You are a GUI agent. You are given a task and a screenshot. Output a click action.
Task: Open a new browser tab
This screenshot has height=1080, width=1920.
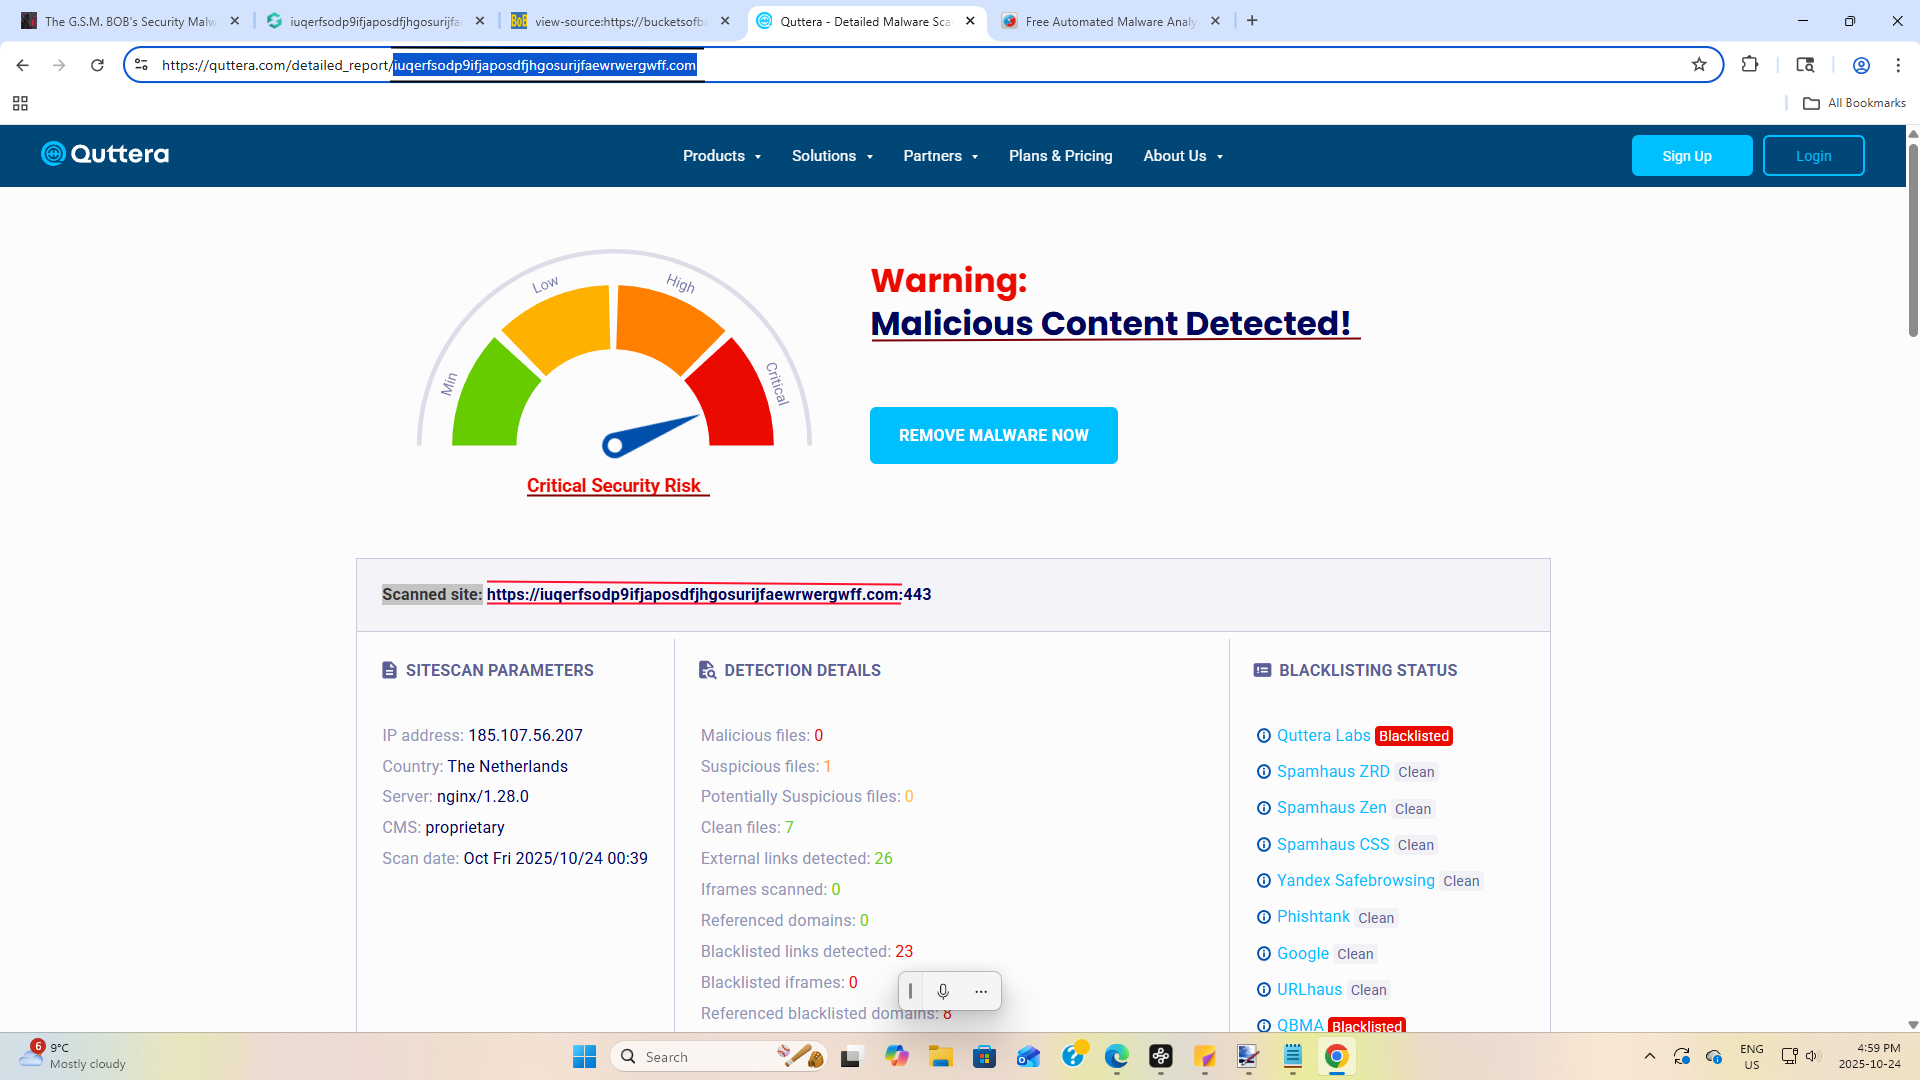[1252, 21]
